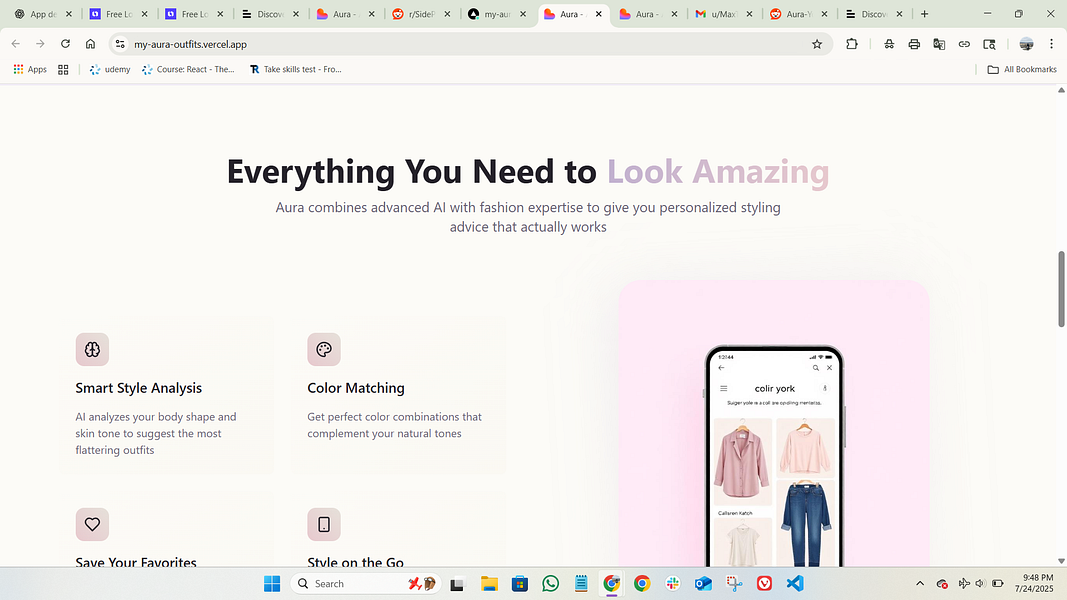The image size is (1067, 600).
Task: Open Notepad from the taskbar
Action: 581,584
